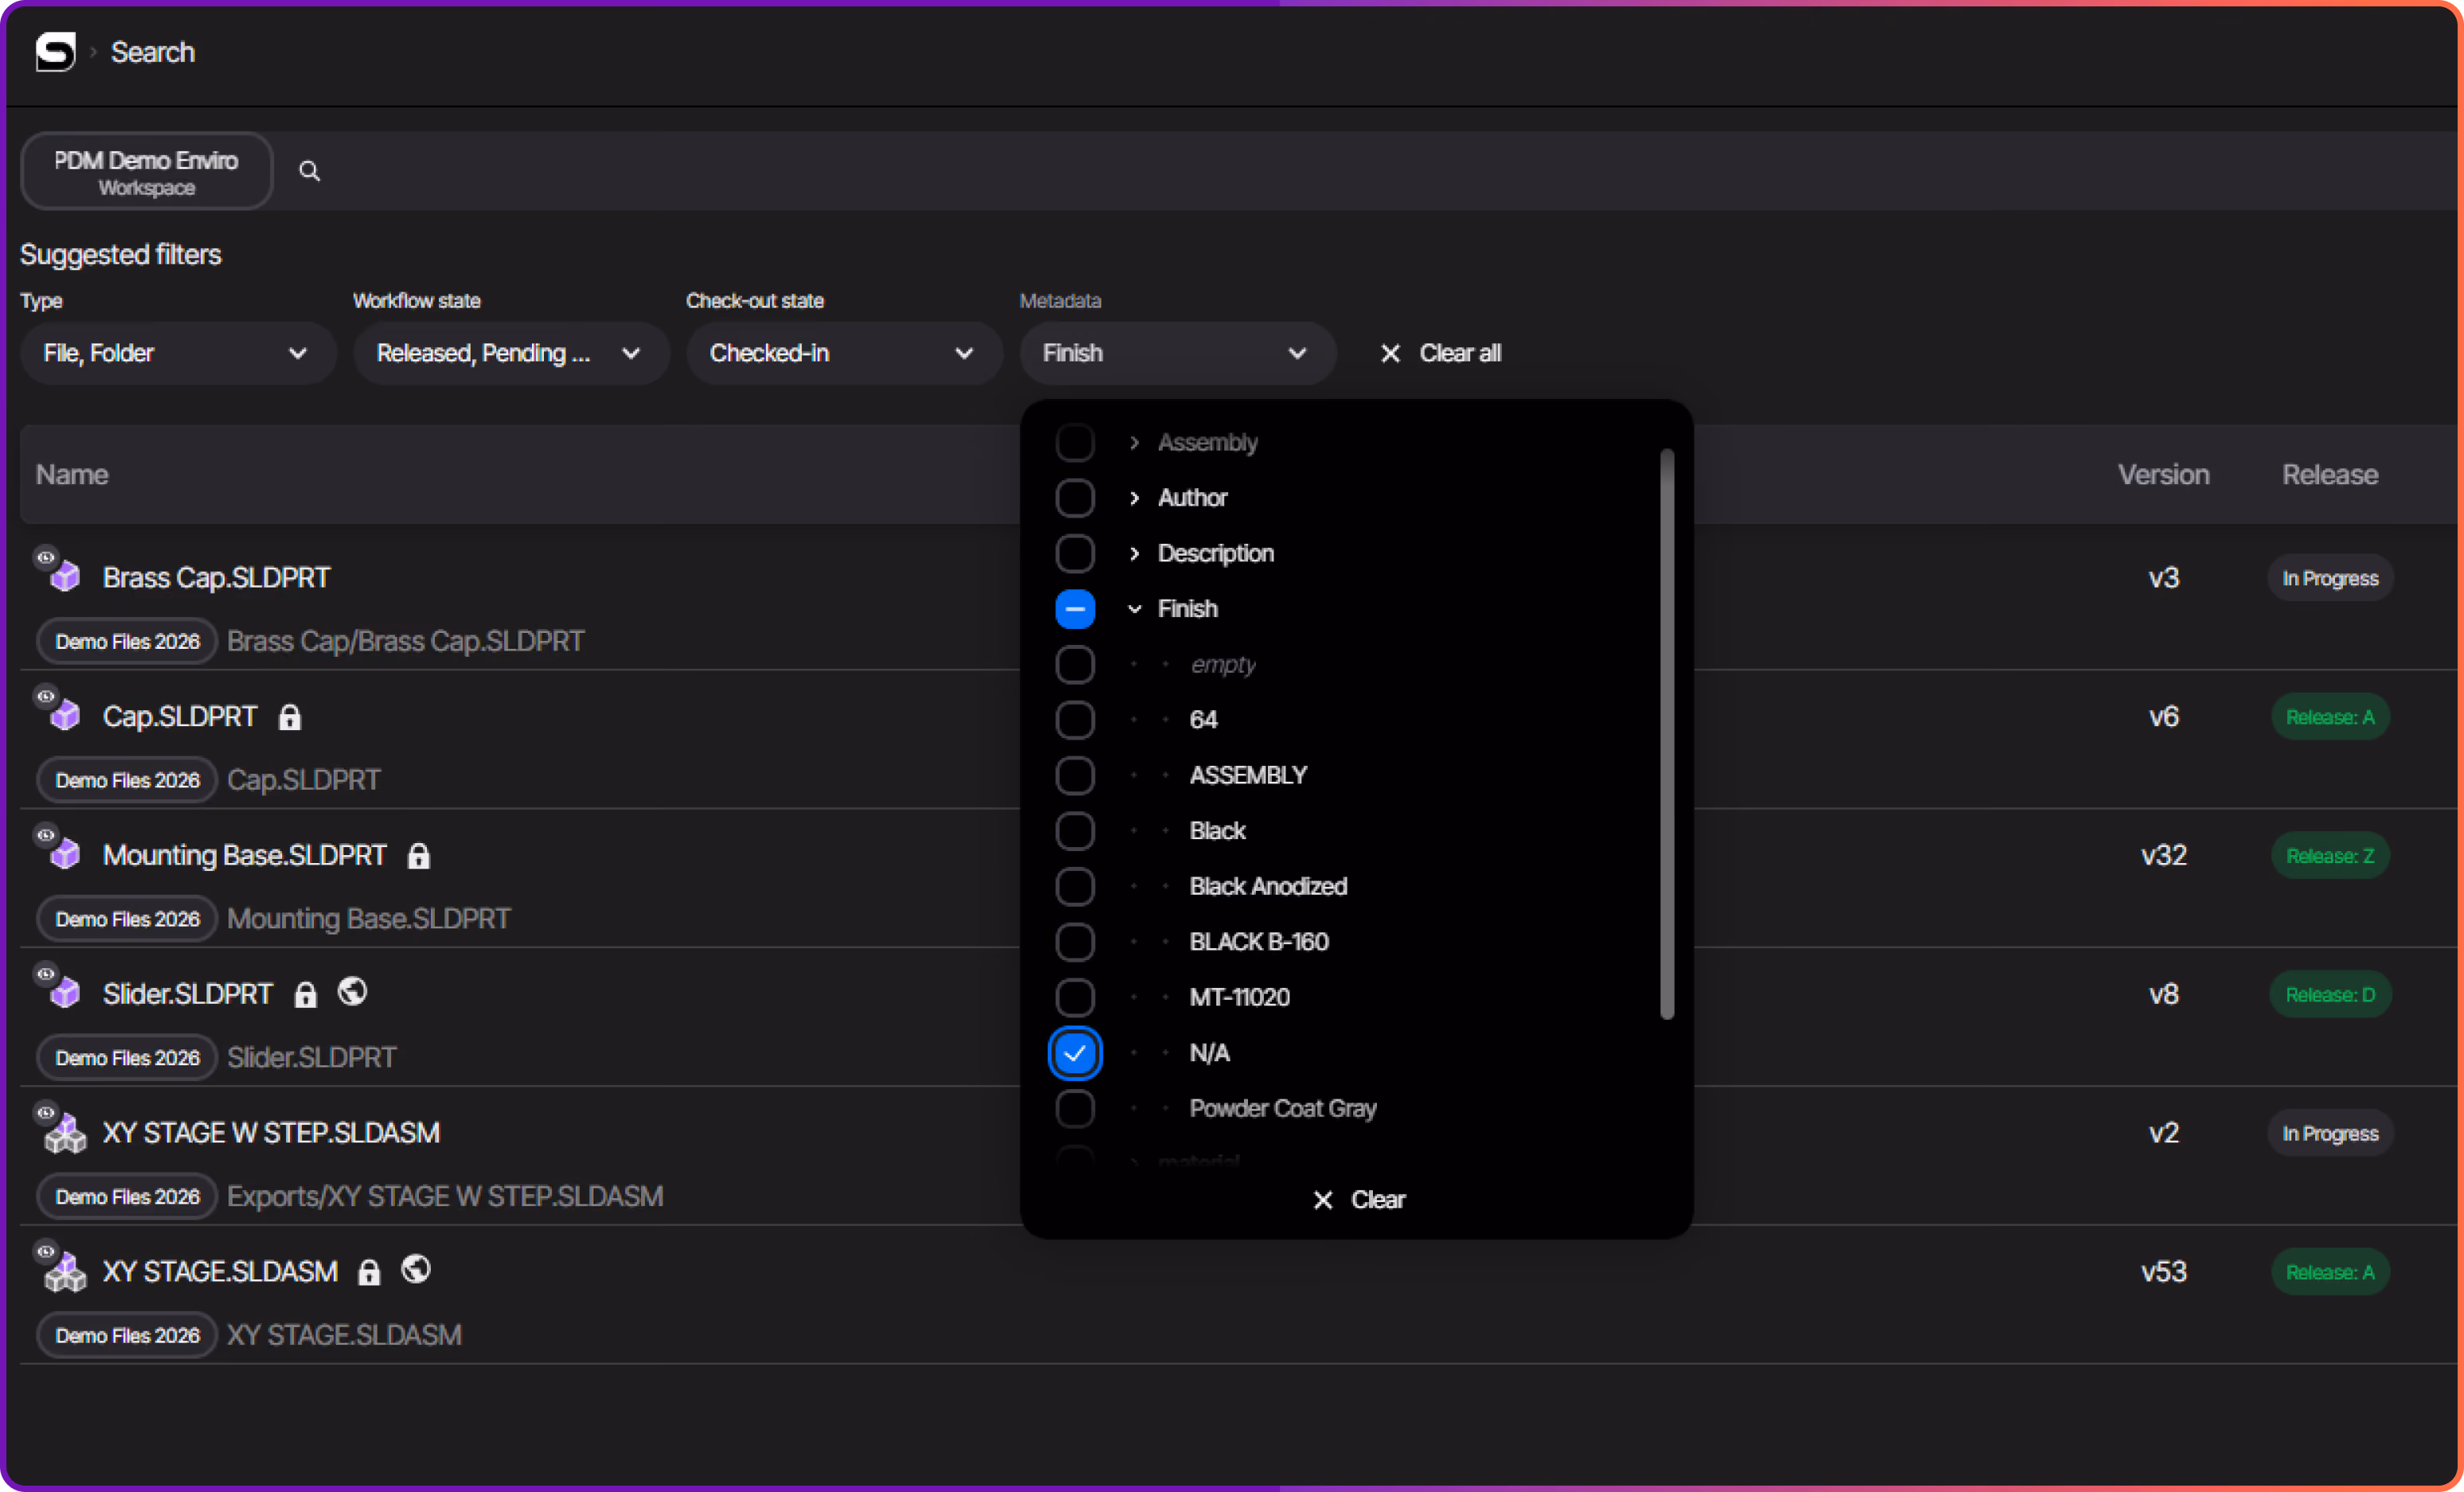The image size is (2464, 1492).
Task: Check the Black finish checkbox
Action: pyautogui.click(x=1075, y=831)
